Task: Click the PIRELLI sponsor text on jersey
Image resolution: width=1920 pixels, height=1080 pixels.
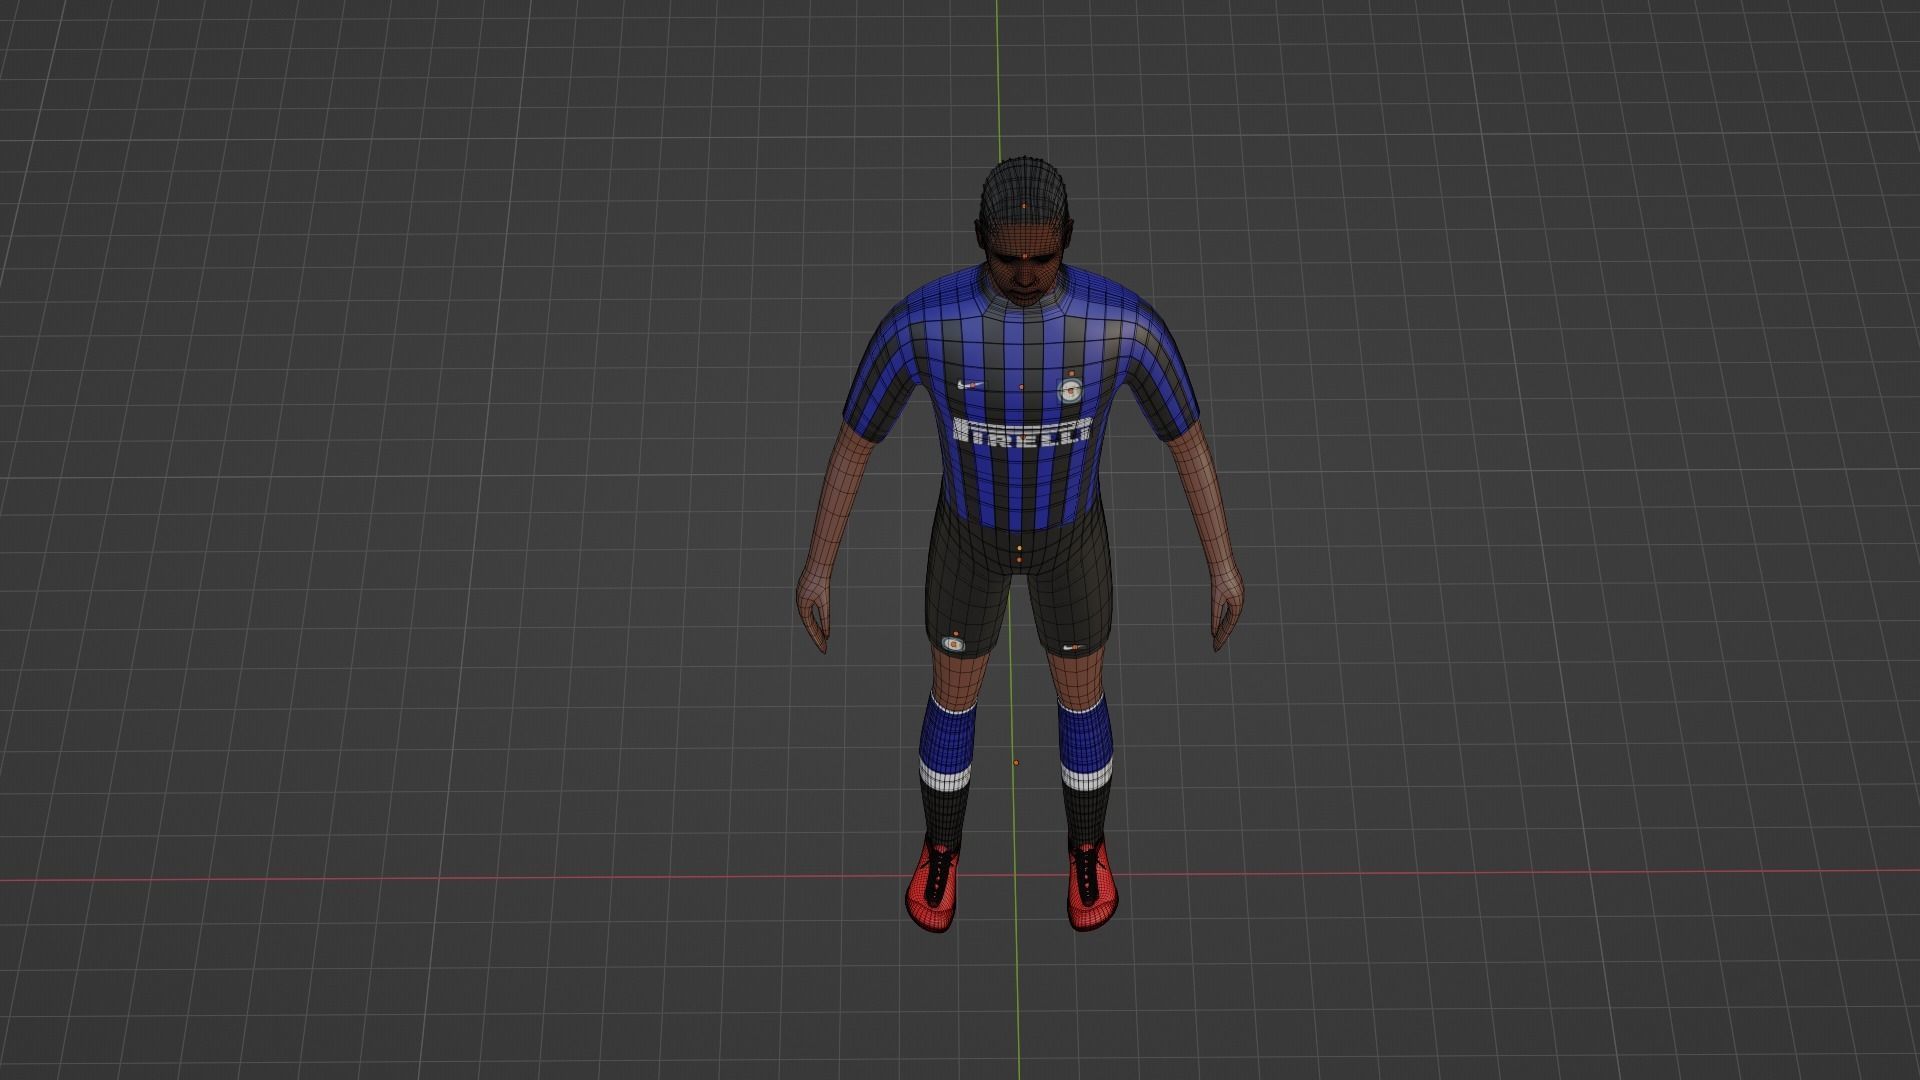Action: coord(1021,434)
